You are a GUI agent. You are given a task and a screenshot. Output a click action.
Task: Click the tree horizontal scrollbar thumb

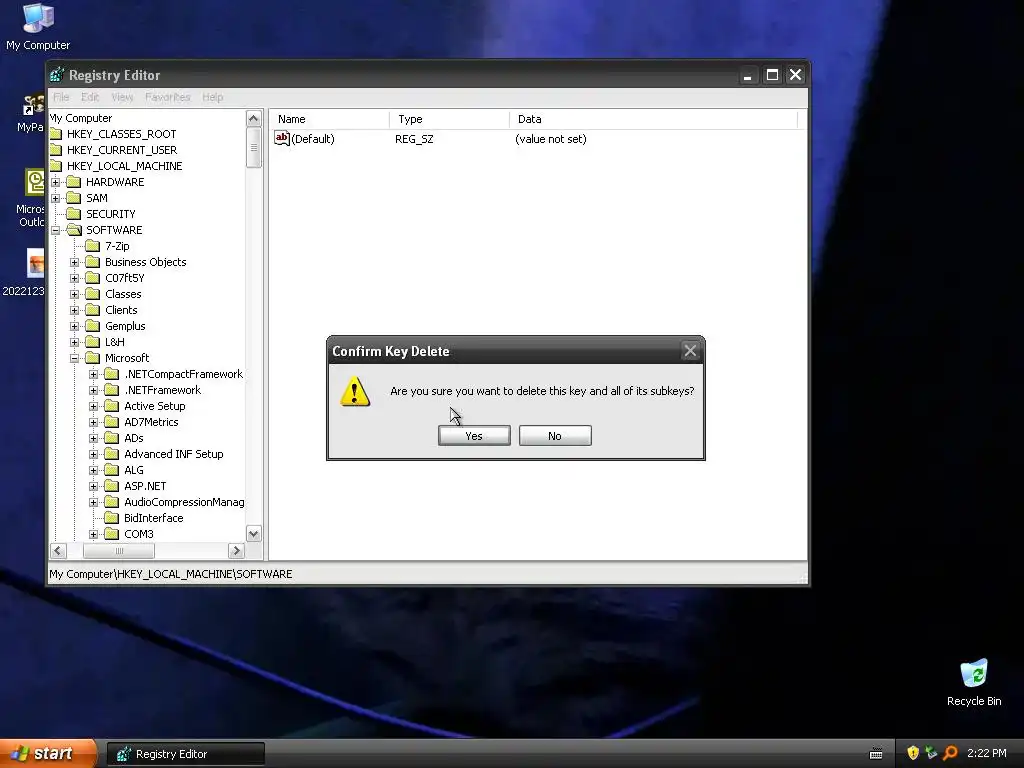point(119,551)
